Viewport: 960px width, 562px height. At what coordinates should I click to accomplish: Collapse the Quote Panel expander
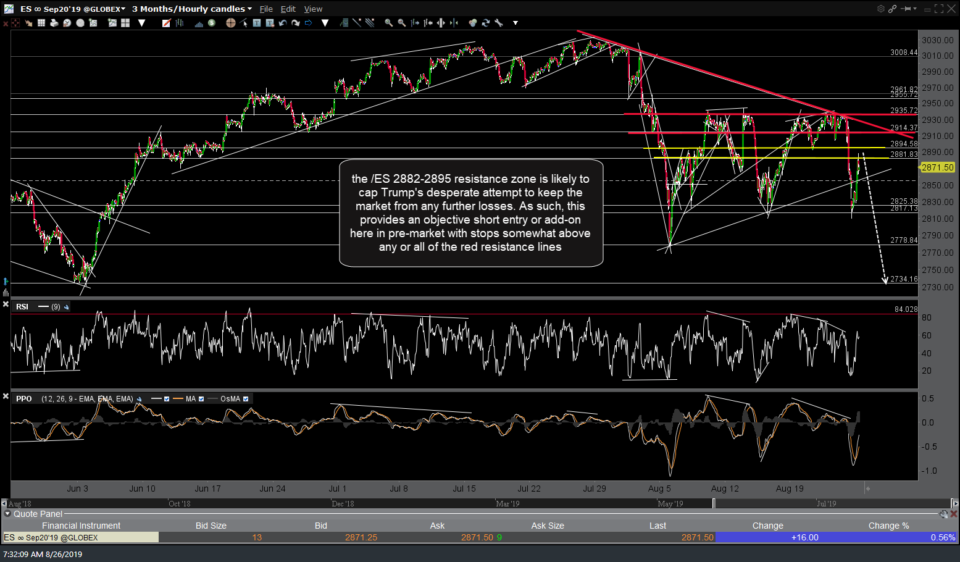(x=7, y=514)
